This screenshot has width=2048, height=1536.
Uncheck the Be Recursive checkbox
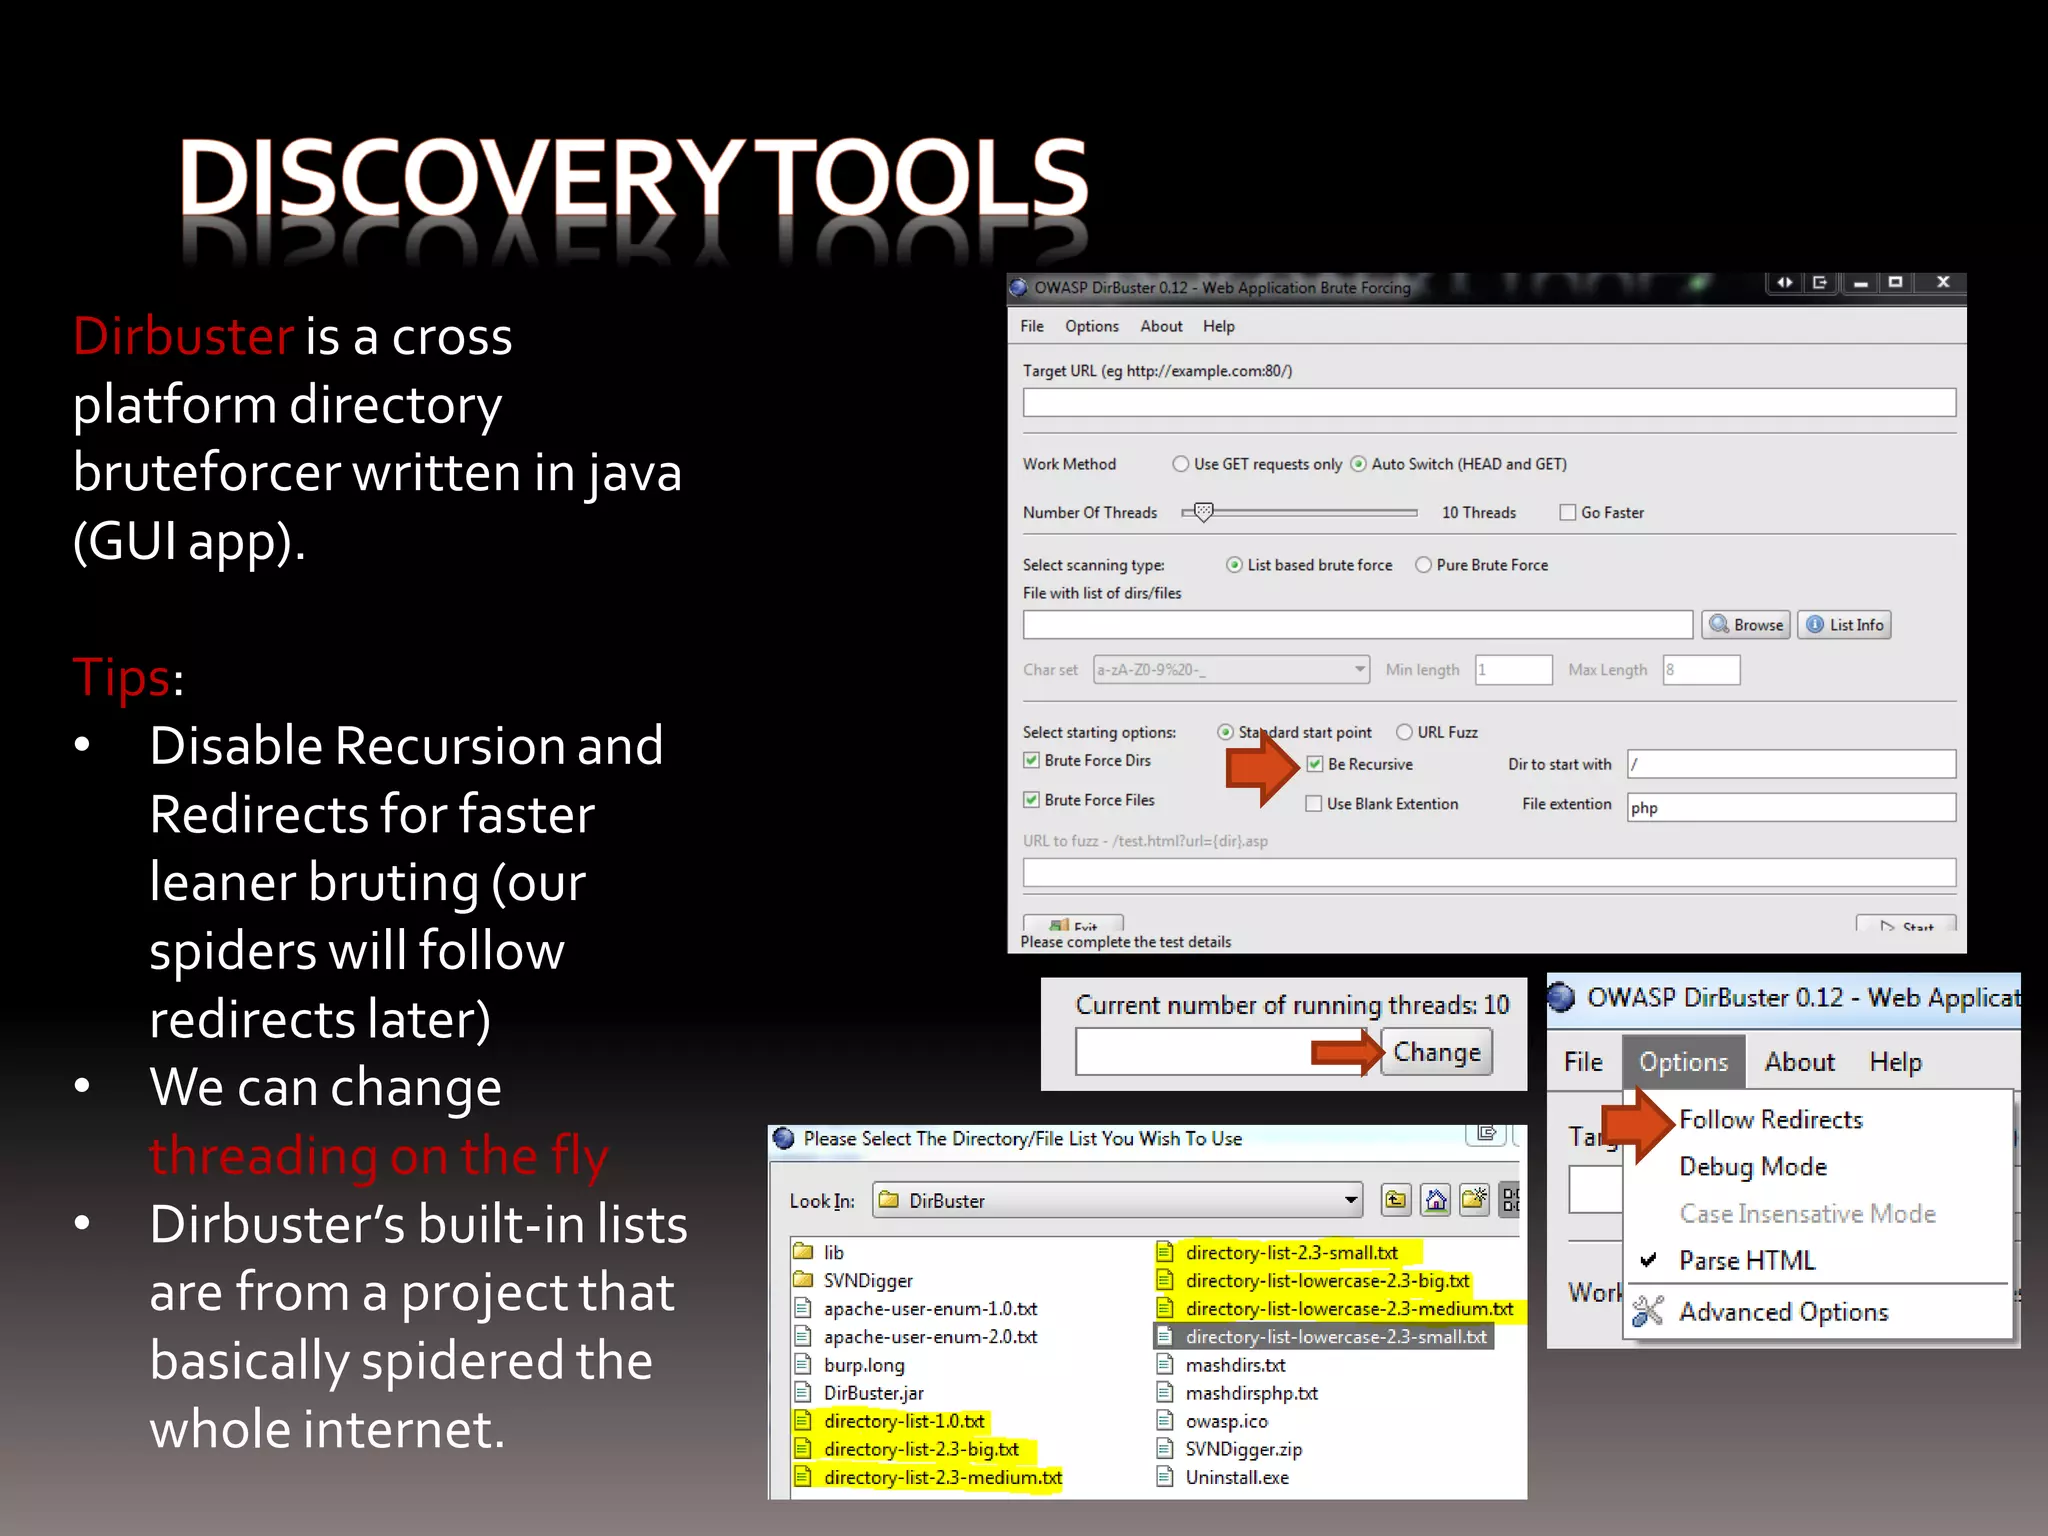[1315, 765]
